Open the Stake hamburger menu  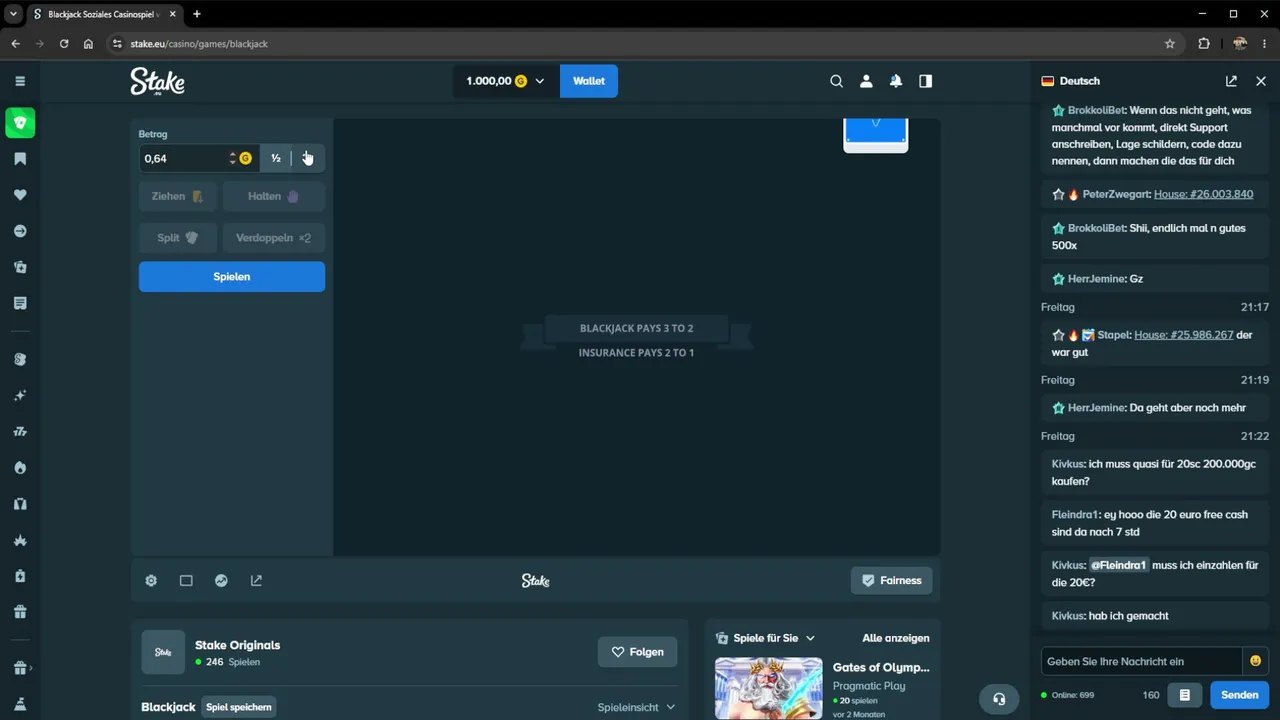(20, 81)
